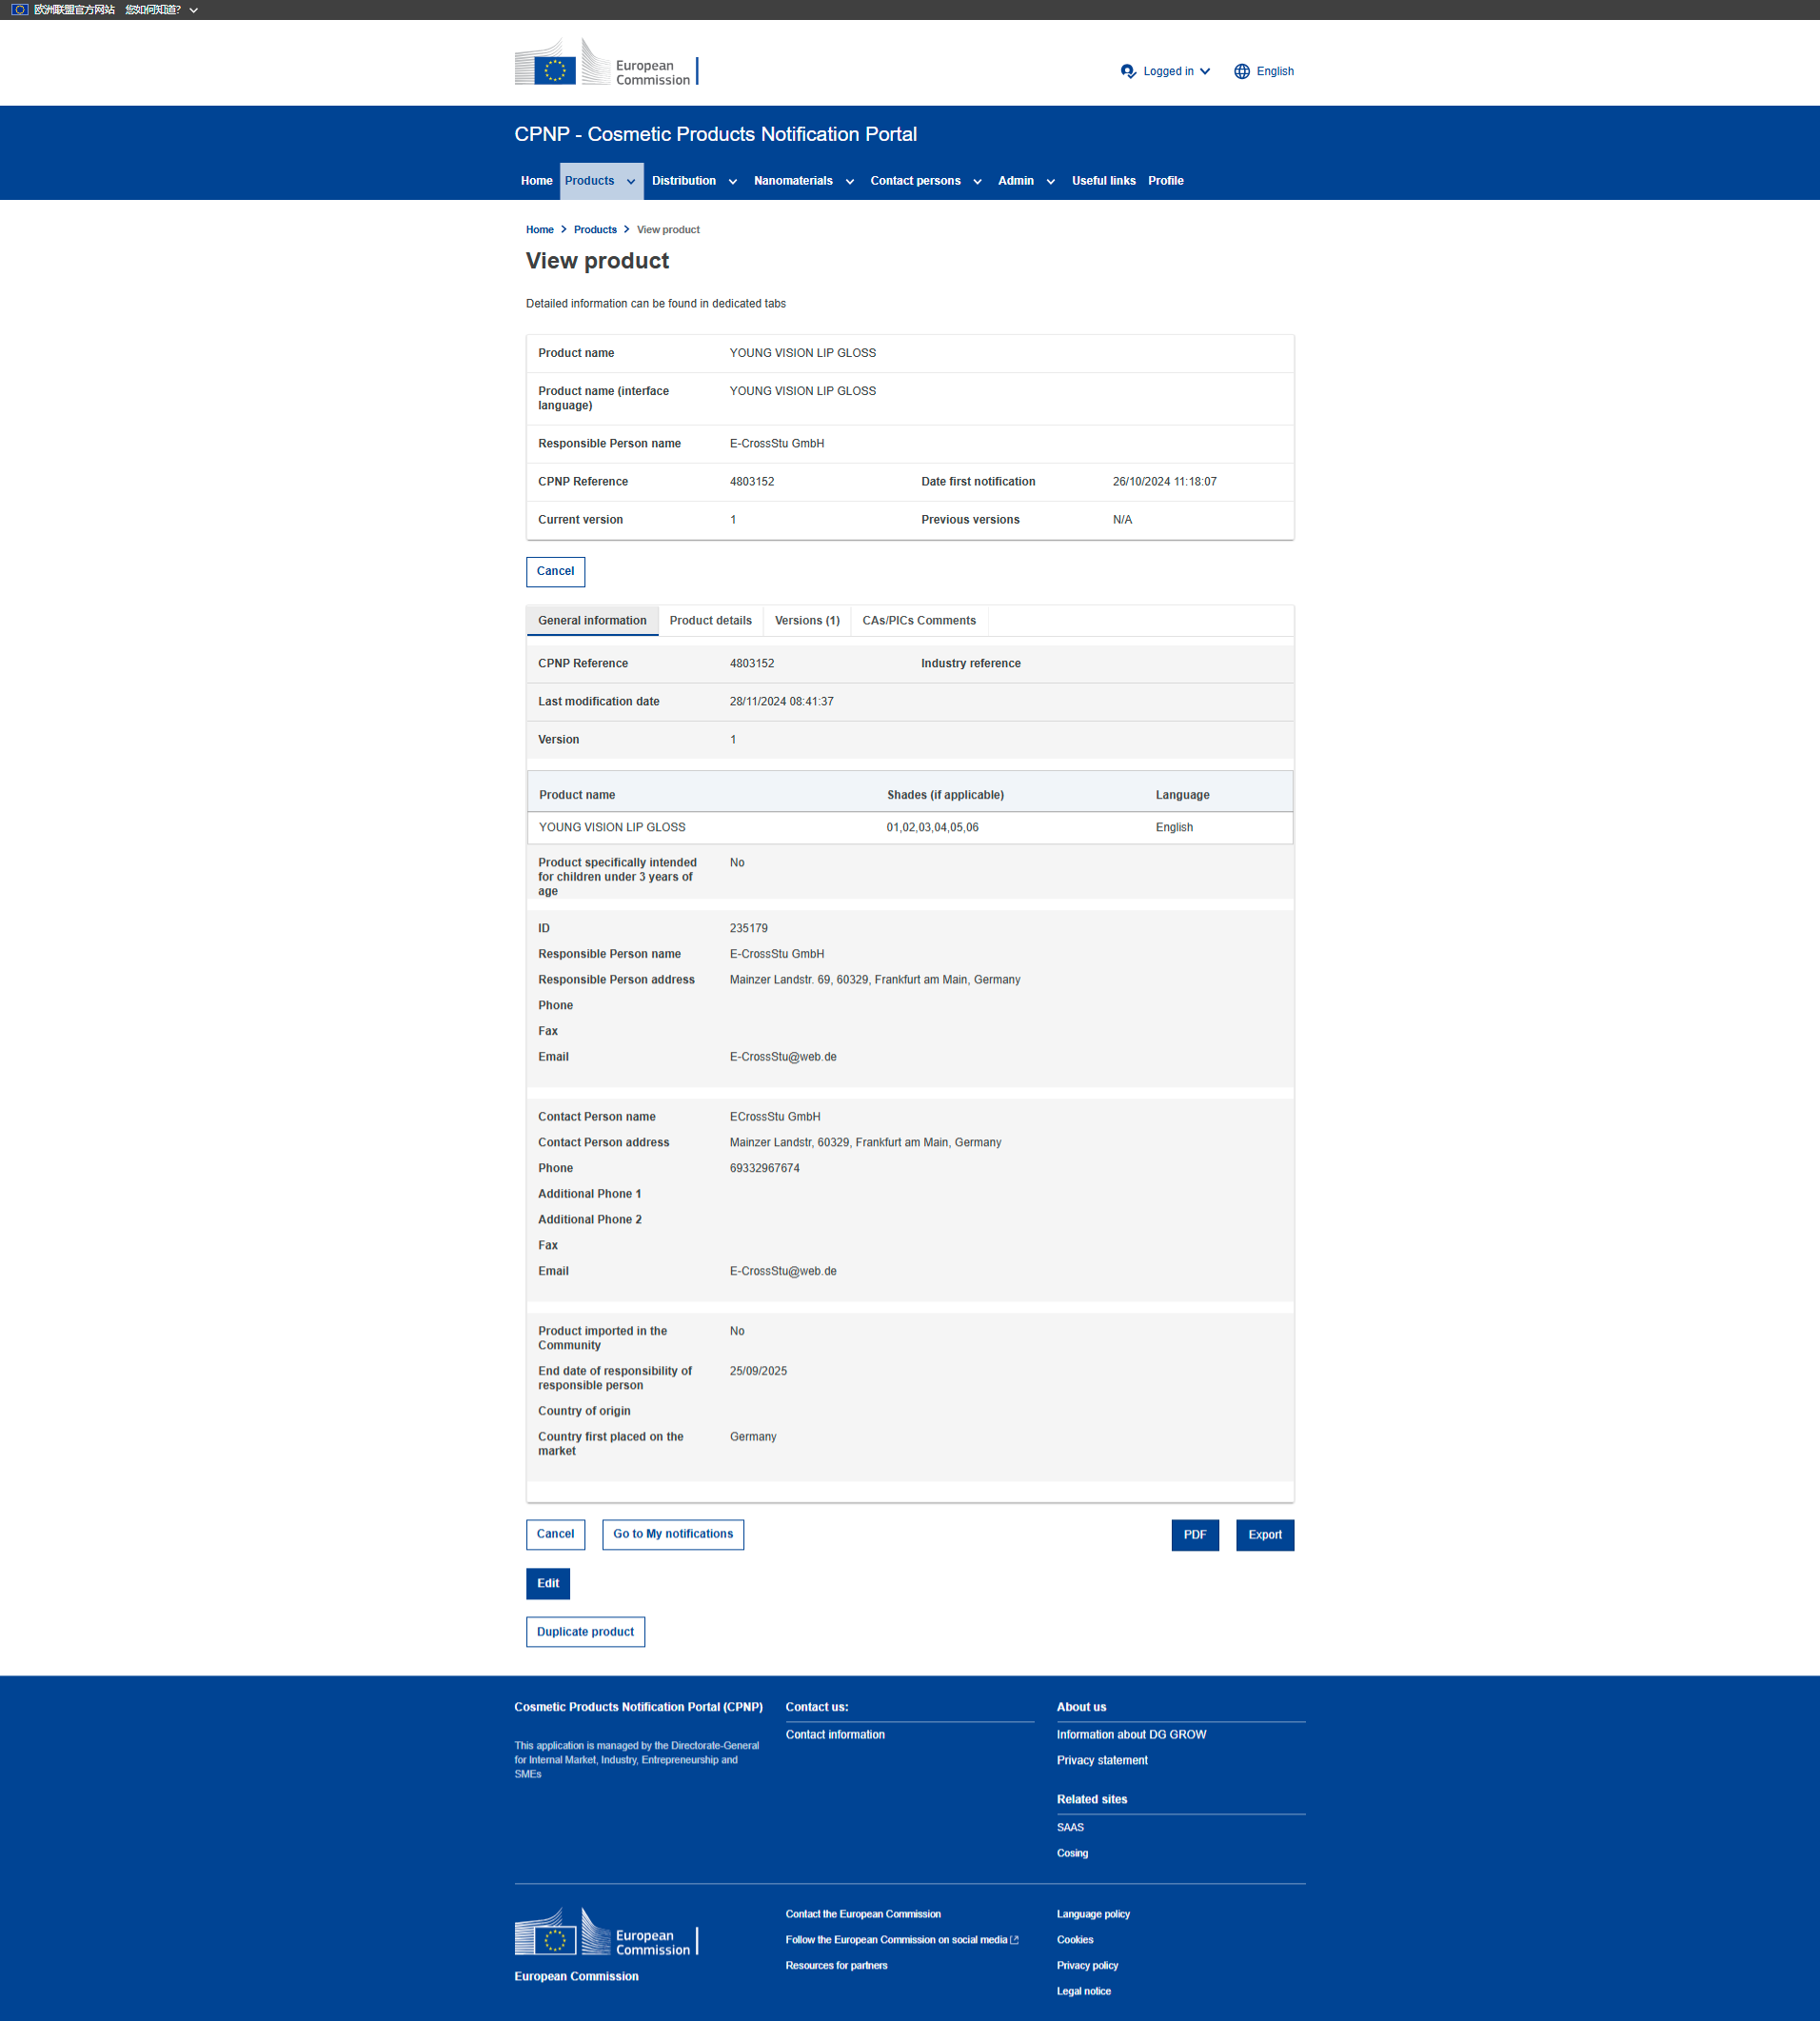Open the Products navigation menu

tap(590, 181)
